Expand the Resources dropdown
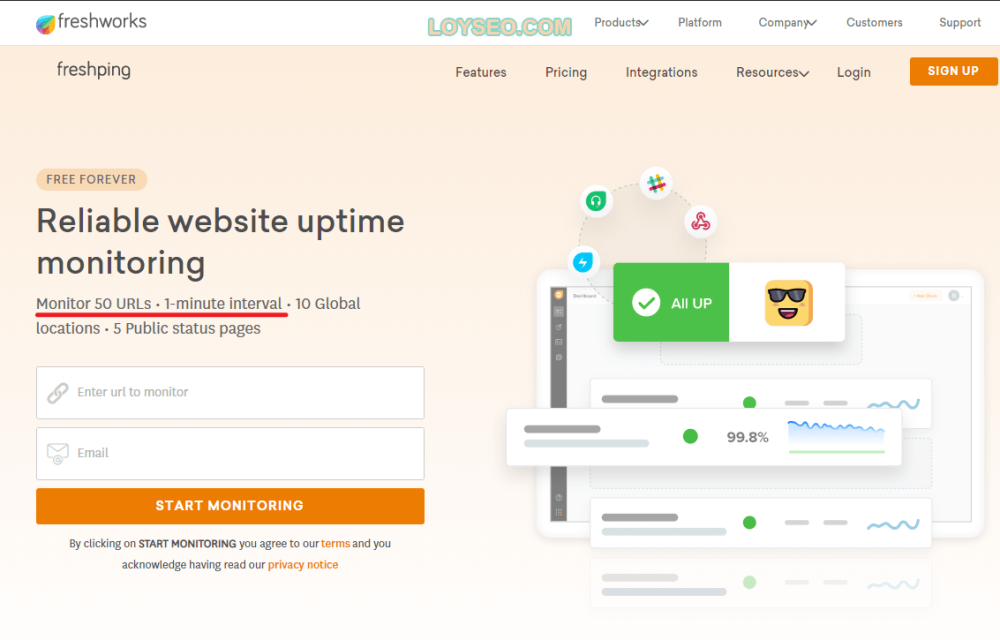Image resolution: width=1000 pixels, height=640 pixels. tap(772, 72)
